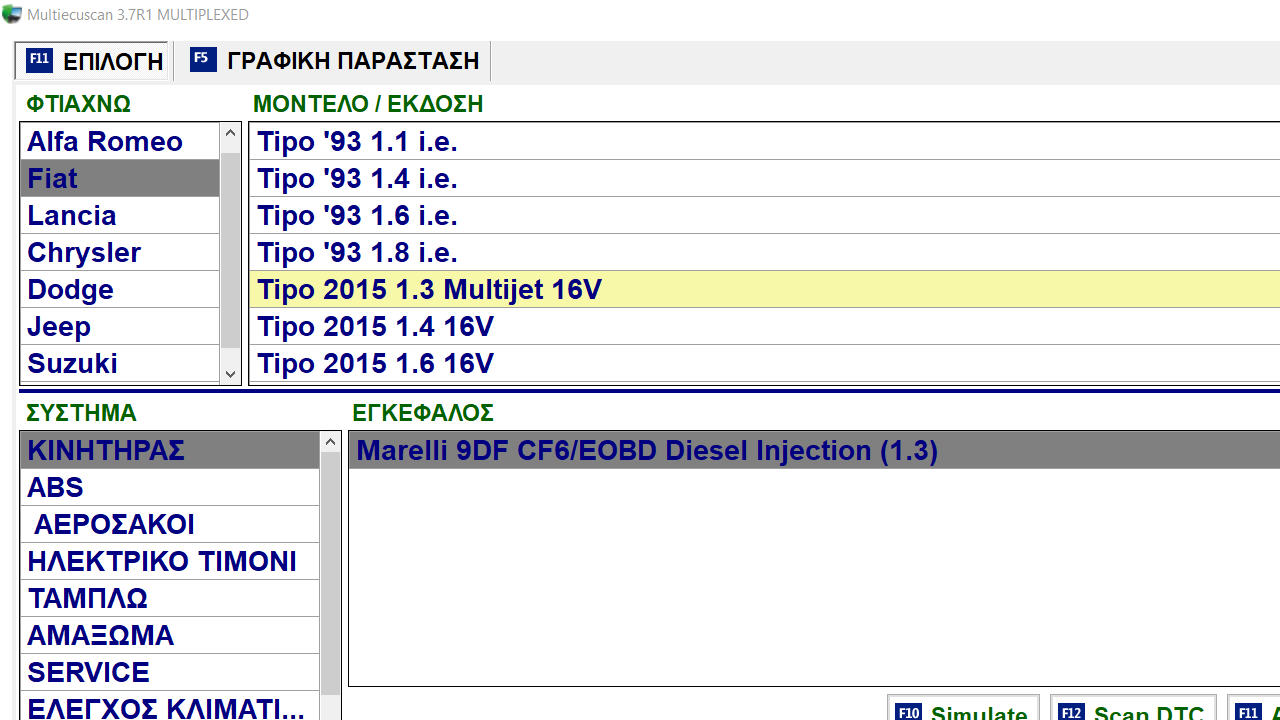
Task: Choose Lancia from the make list
Action: pyautogui.click(x=120, y=215)
